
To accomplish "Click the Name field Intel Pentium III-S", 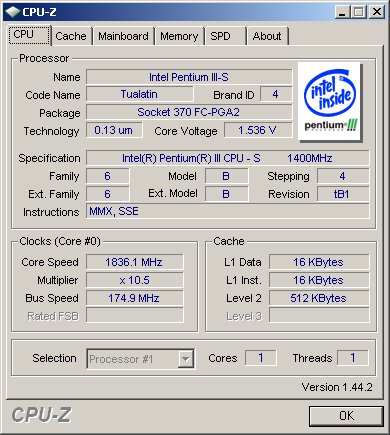I will click(x=189, y=77).
